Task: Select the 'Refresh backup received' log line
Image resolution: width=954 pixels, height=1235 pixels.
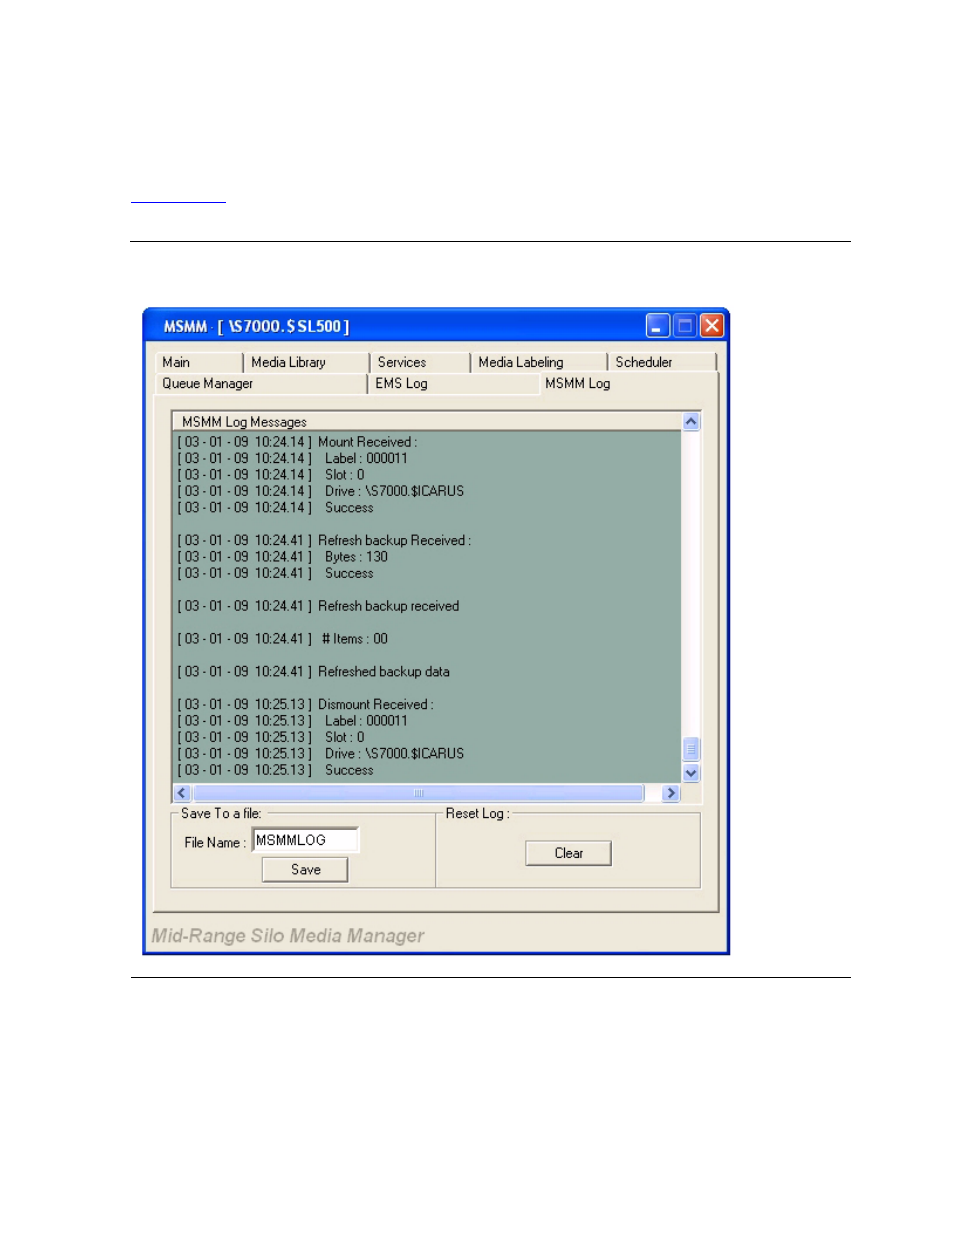Action: [x=318, y=606]
